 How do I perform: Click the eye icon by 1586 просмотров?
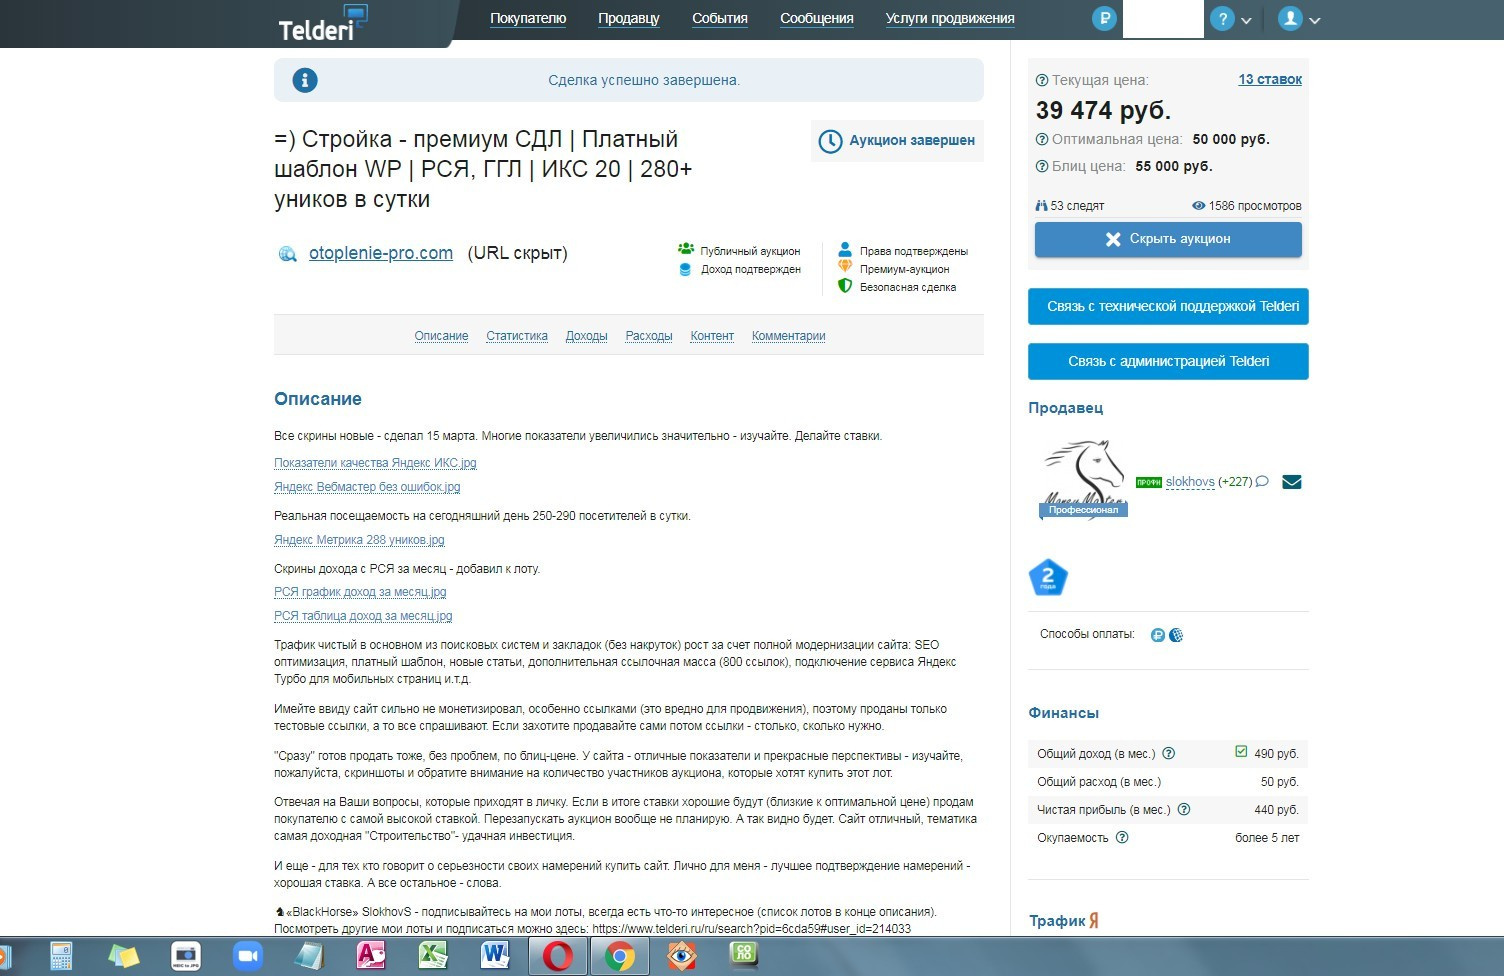pyautogui.click(x=1199, y=205)
